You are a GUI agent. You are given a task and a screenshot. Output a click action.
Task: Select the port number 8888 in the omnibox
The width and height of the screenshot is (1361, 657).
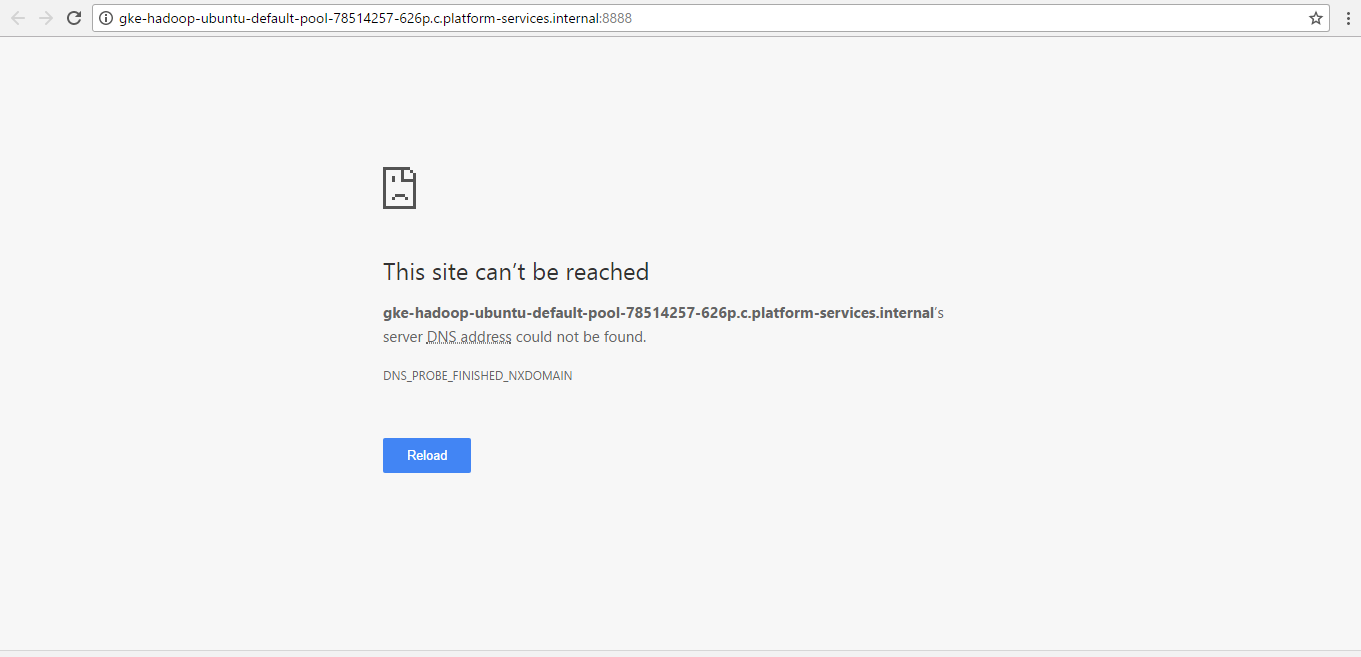click(x=616, y=17)
